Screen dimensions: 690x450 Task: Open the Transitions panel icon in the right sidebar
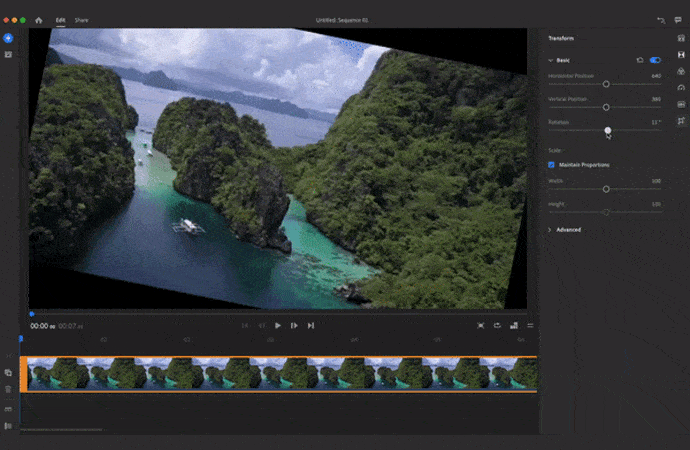[681, 55]
